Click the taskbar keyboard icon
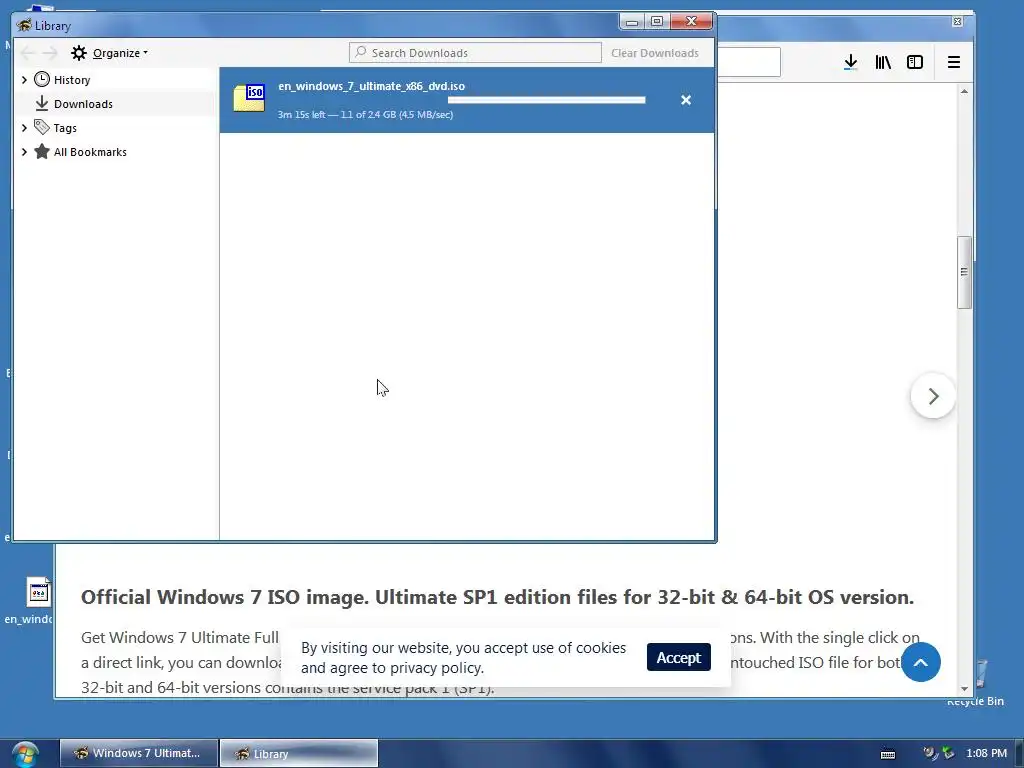This screenshot has height=768, width=1024. point(888,754)
